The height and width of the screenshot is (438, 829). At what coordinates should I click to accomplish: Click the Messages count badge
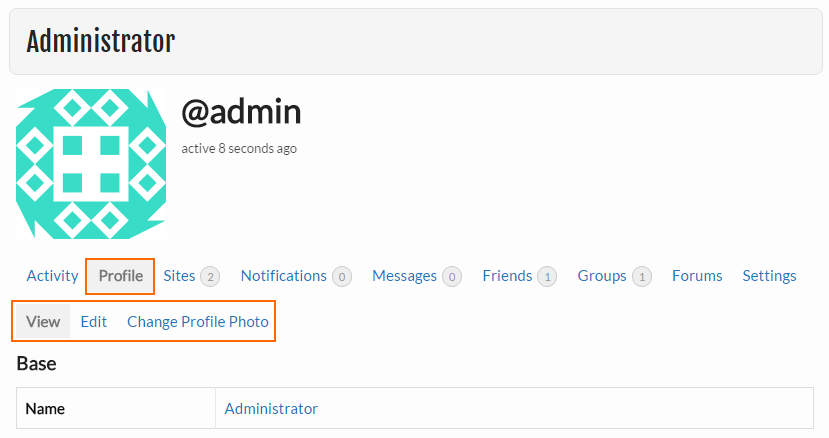[x=452, y=277]
